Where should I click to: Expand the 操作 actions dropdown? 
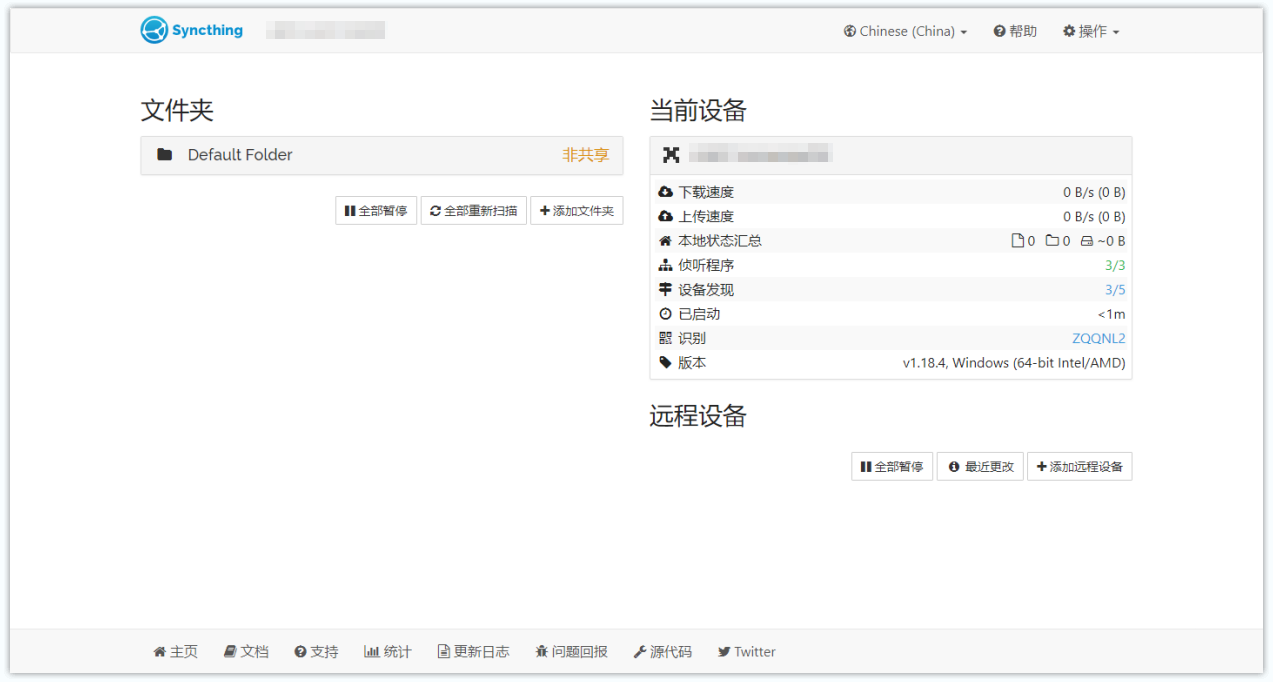tap(1090, 31)
